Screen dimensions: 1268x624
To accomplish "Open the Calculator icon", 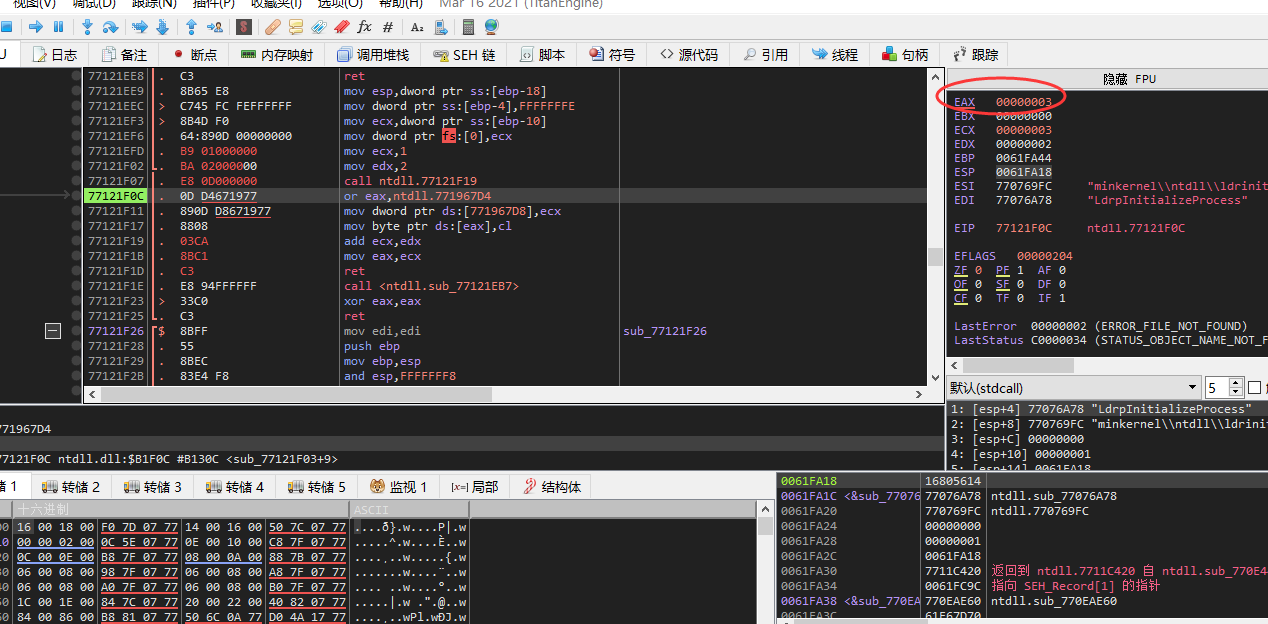I will (468, 27).
